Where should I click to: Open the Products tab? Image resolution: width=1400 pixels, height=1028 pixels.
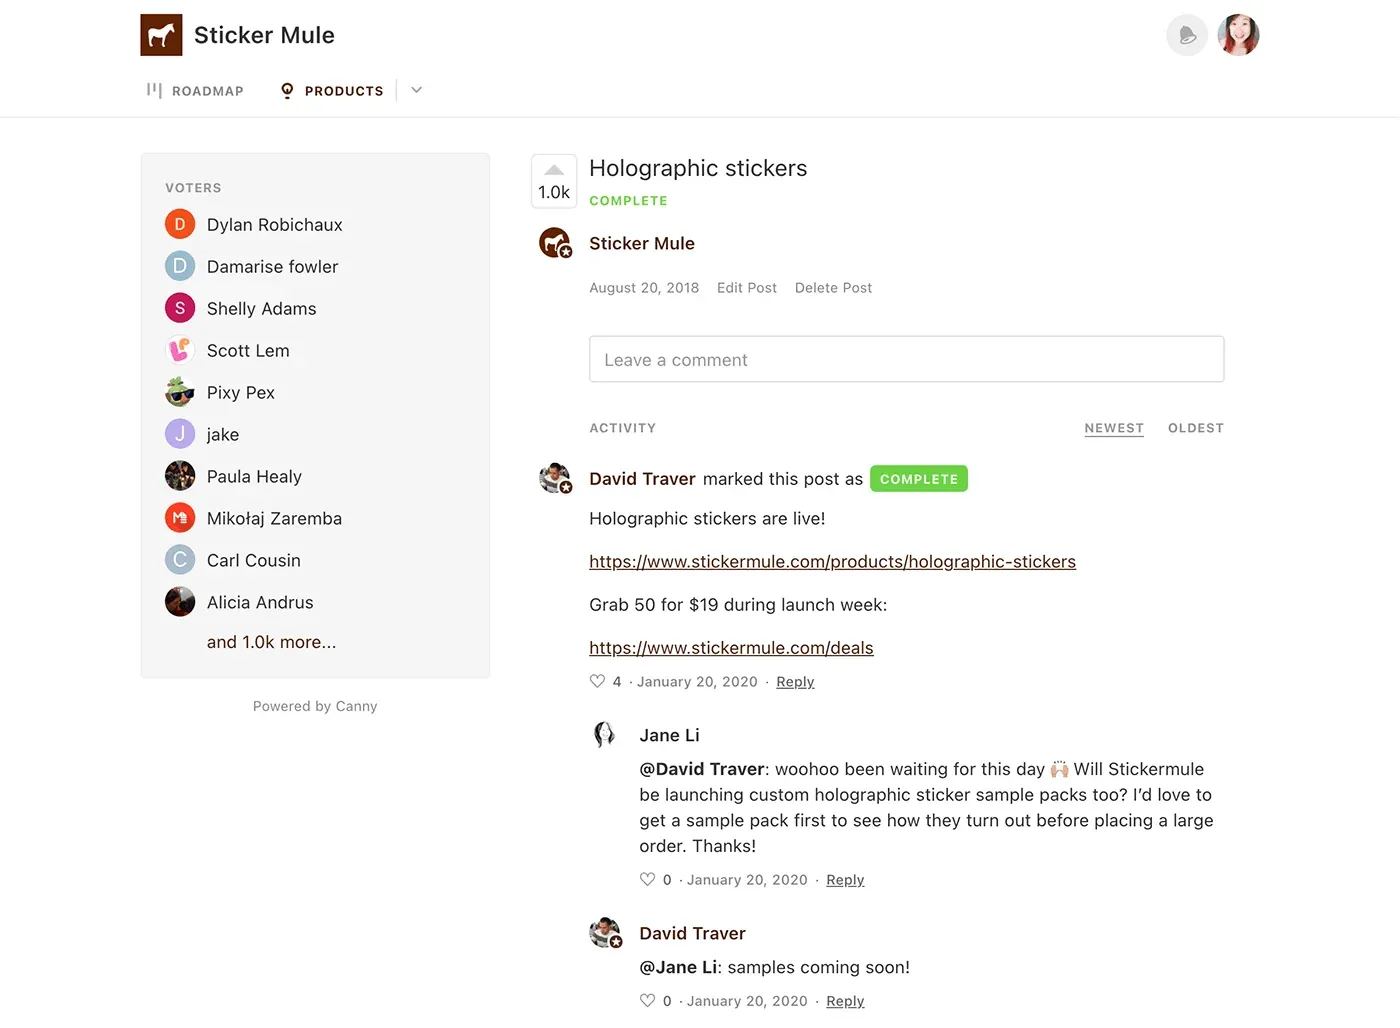tap(332, 91)
